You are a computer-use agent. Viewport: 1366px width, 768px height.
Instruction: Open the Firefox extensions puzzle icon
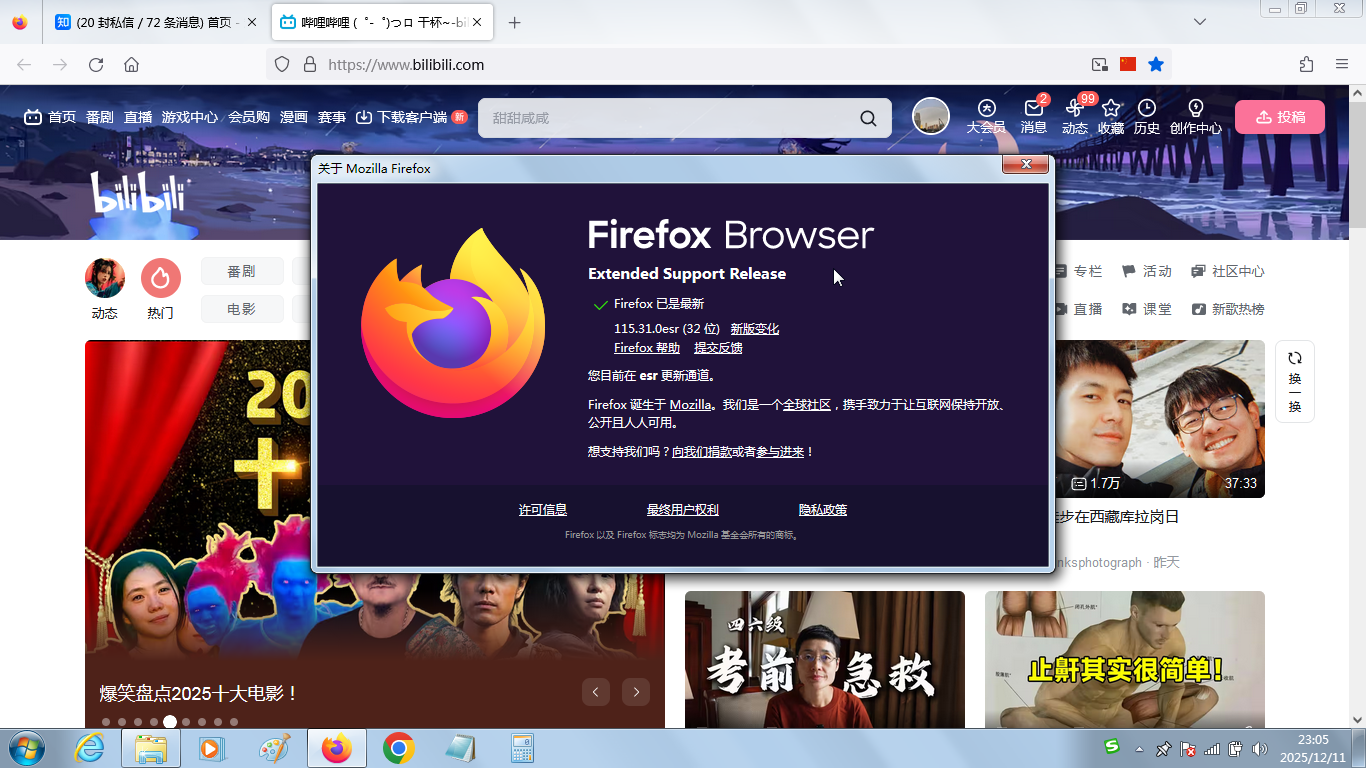tap(1306, 64)
